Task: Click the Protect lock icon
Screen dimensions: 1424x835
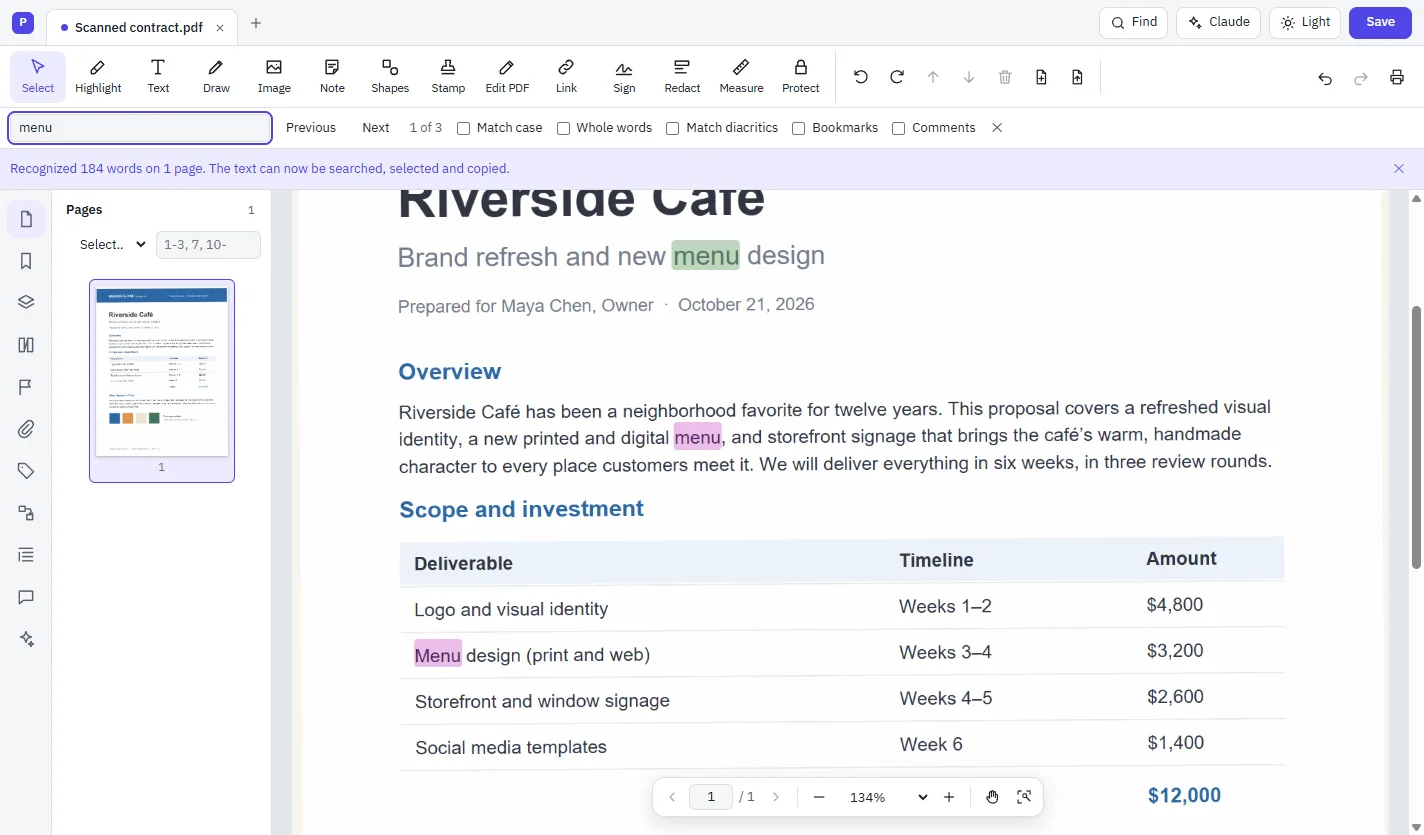Action: tap(801, 76)
